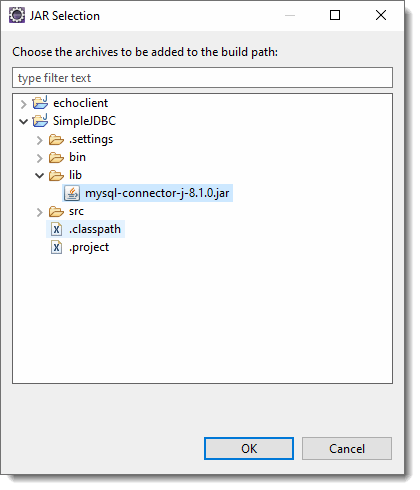Screen dimensions: 420x490
Task: Confirm selection with OK button
Action: pos(249,448)
